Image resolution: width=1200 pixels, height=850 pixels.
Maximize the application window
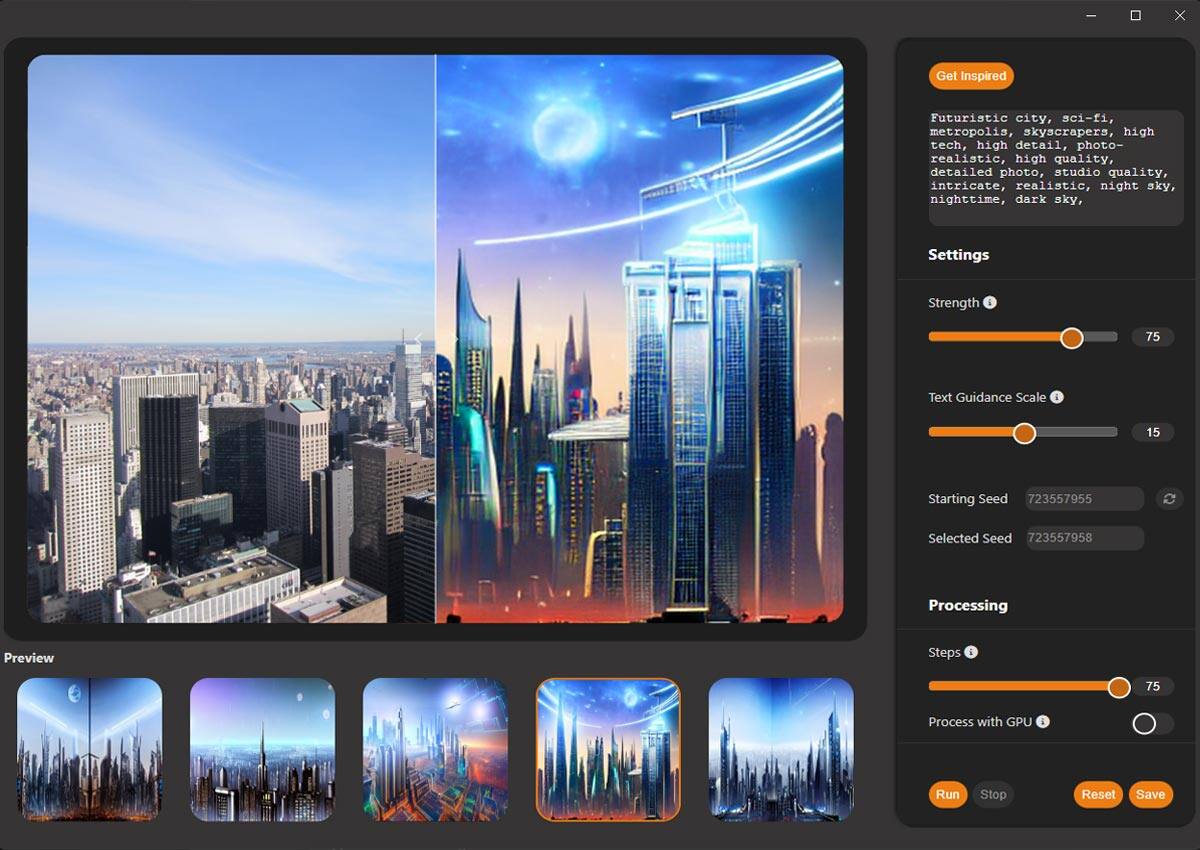click(1135, 15)
